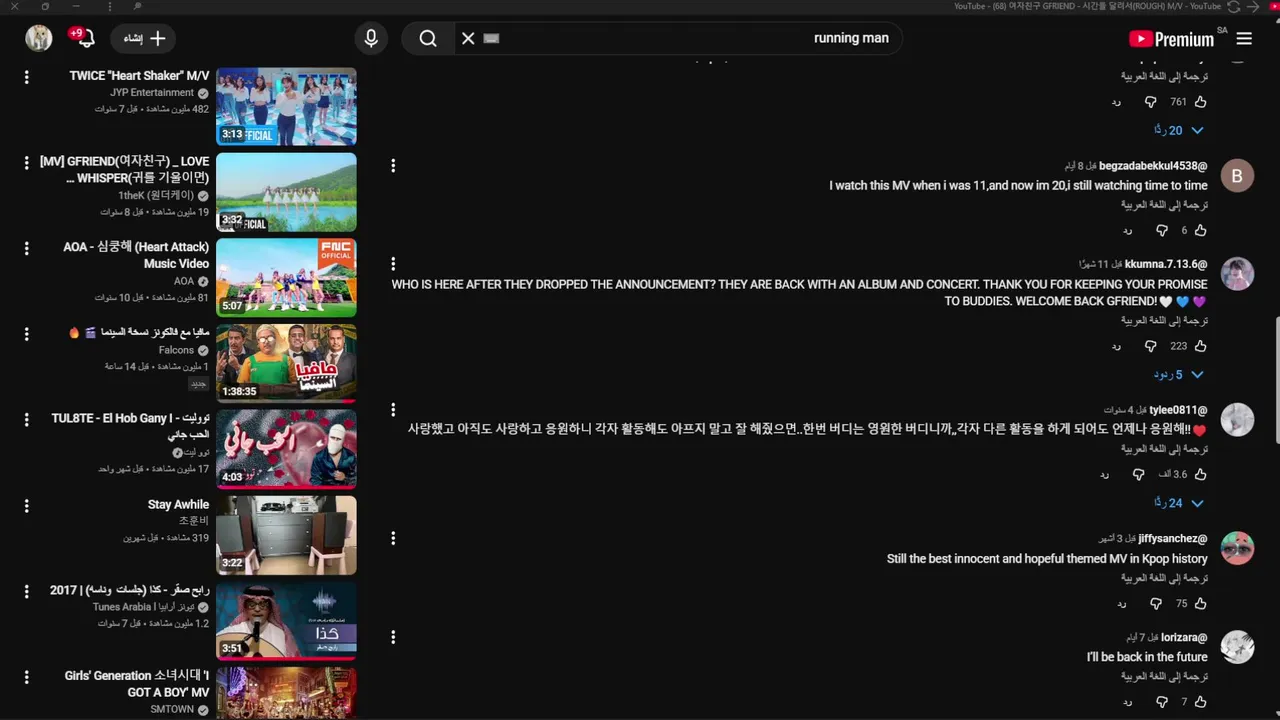Click the search magnifier icon
Screen dimensions: 1280x720
[x=428, y=38]
